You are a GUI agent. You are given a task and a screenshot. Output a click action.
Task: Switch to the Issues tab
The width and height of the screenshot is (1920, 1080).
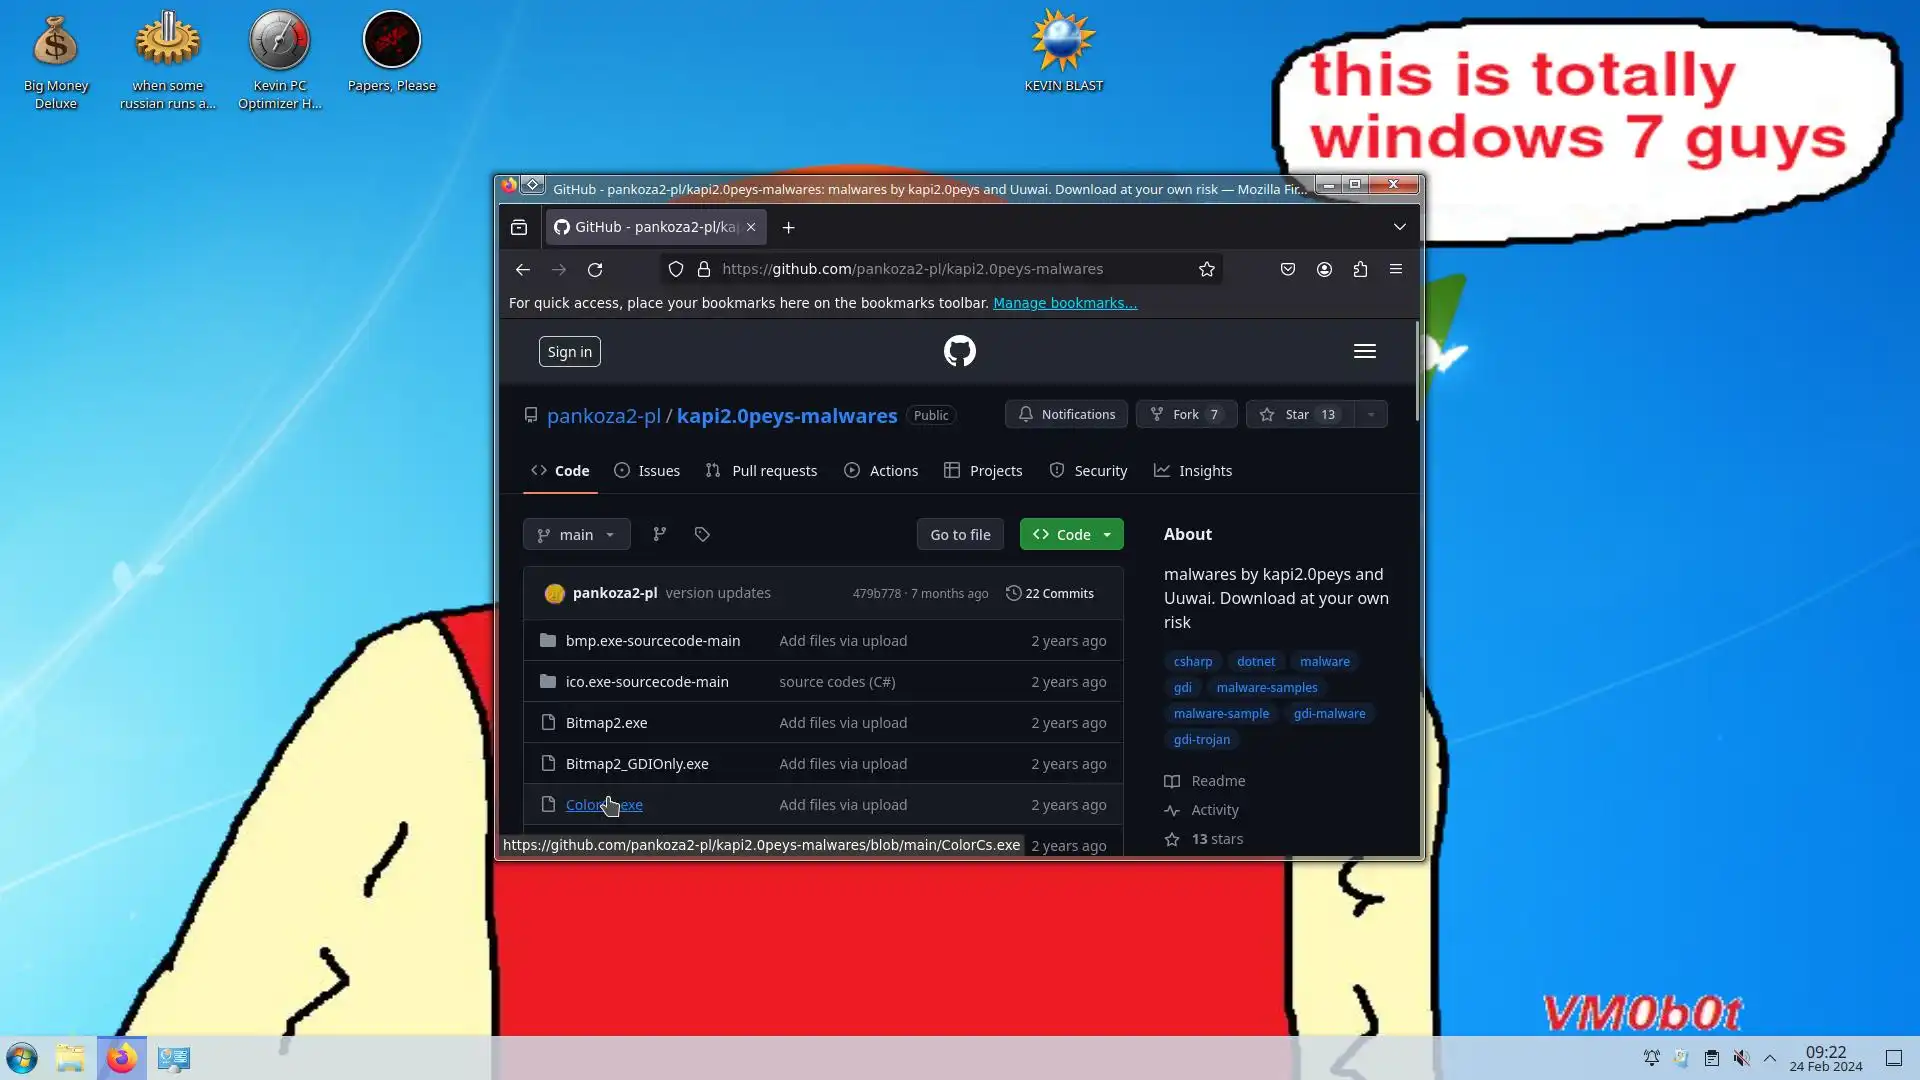tap(647, 470)
